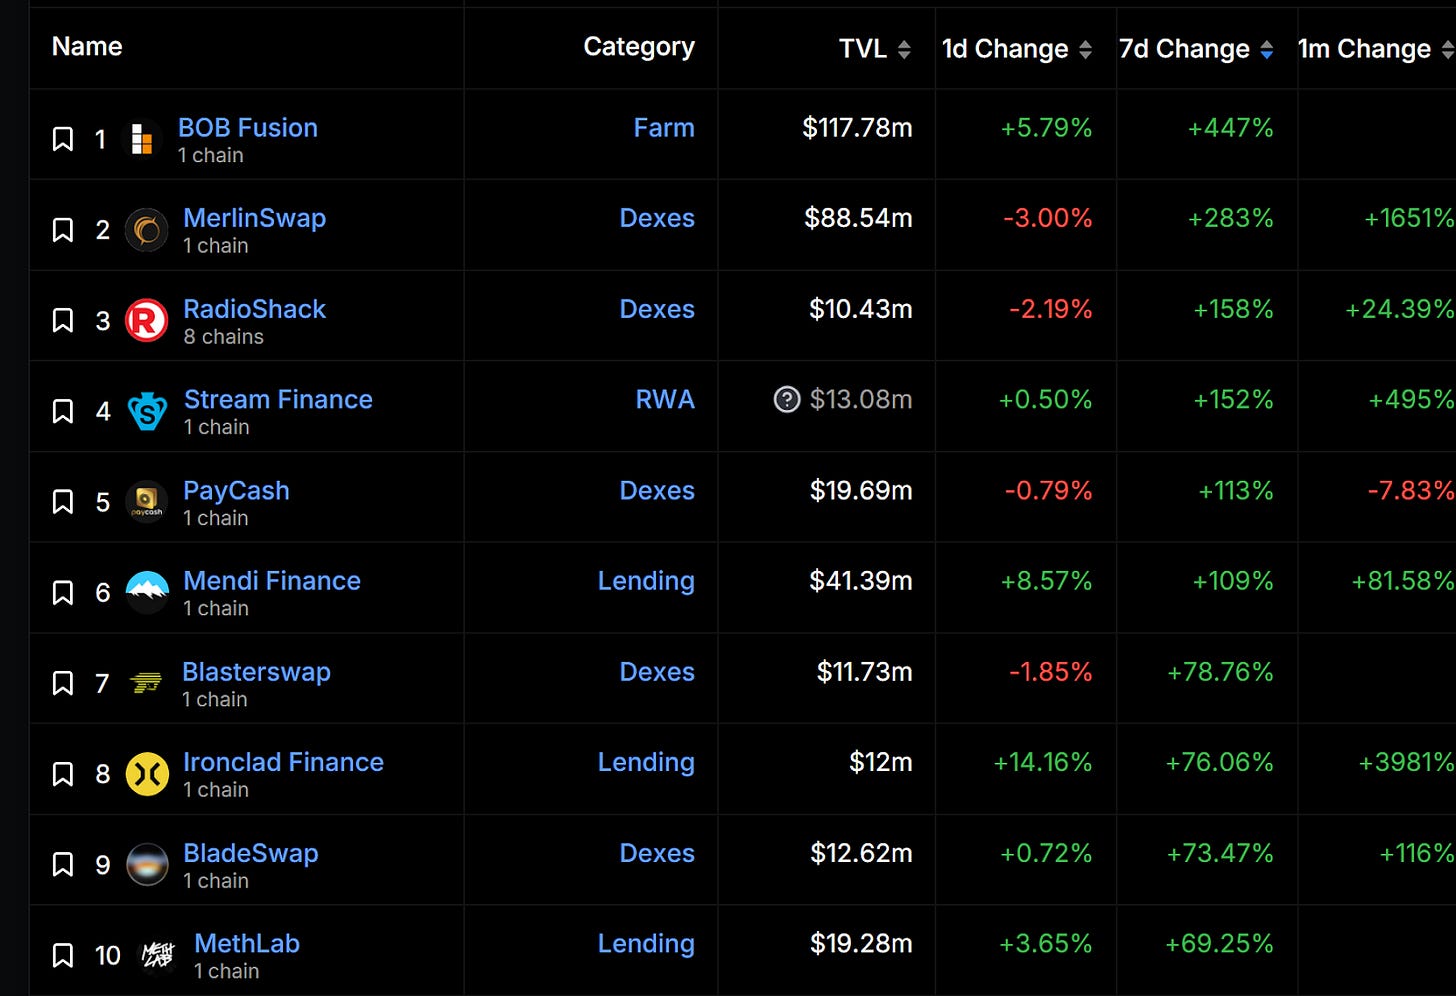Click the $12m TVL value
1456x996 pixels.
click(x=881, y=762)
